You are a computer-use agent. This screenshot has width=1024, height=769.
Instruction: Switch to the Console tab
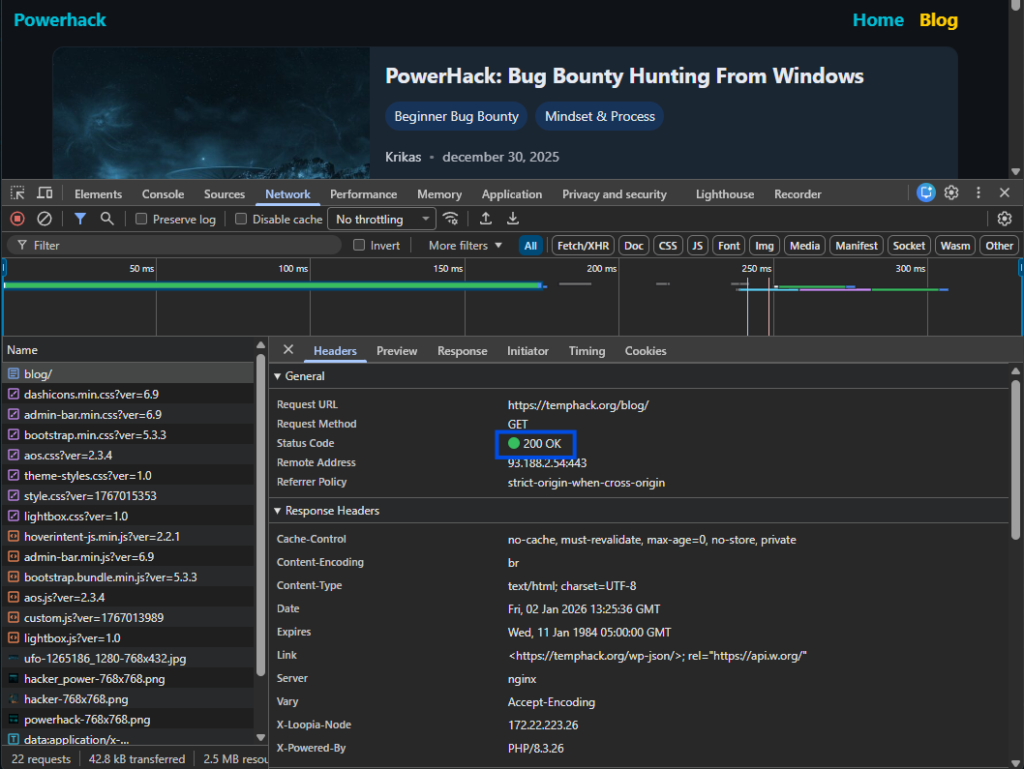pyautogui.click(x=163, y=194)
